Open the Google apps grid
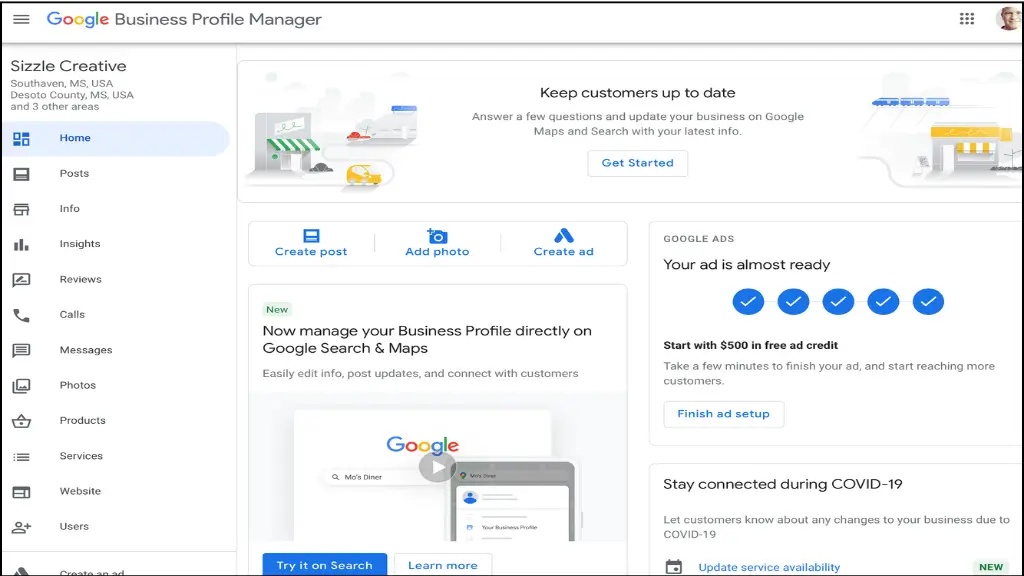This screenshot has width=1024, height=576. click(967, 19)
